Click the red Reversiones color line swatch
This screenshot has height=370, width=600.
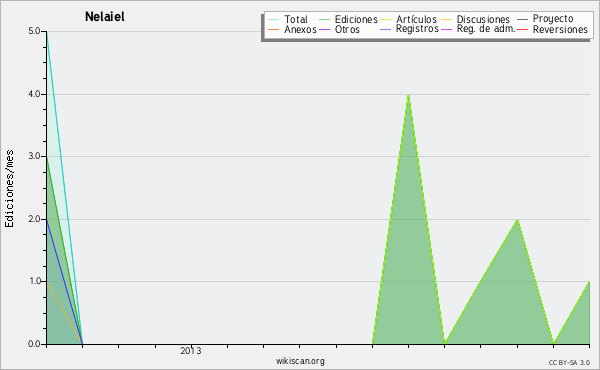coord(522,29)
